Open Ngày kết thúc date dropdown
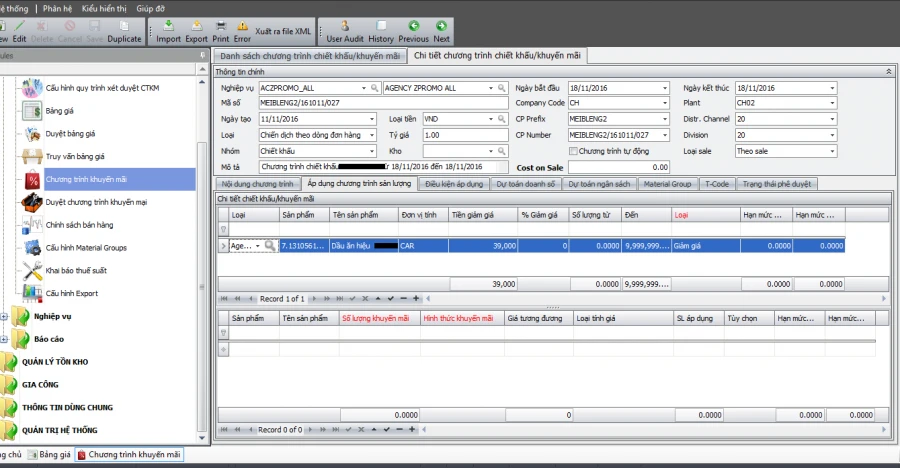The width and height of the screenshot is (900, 468). pyautogui.click(x=832, y=88)
